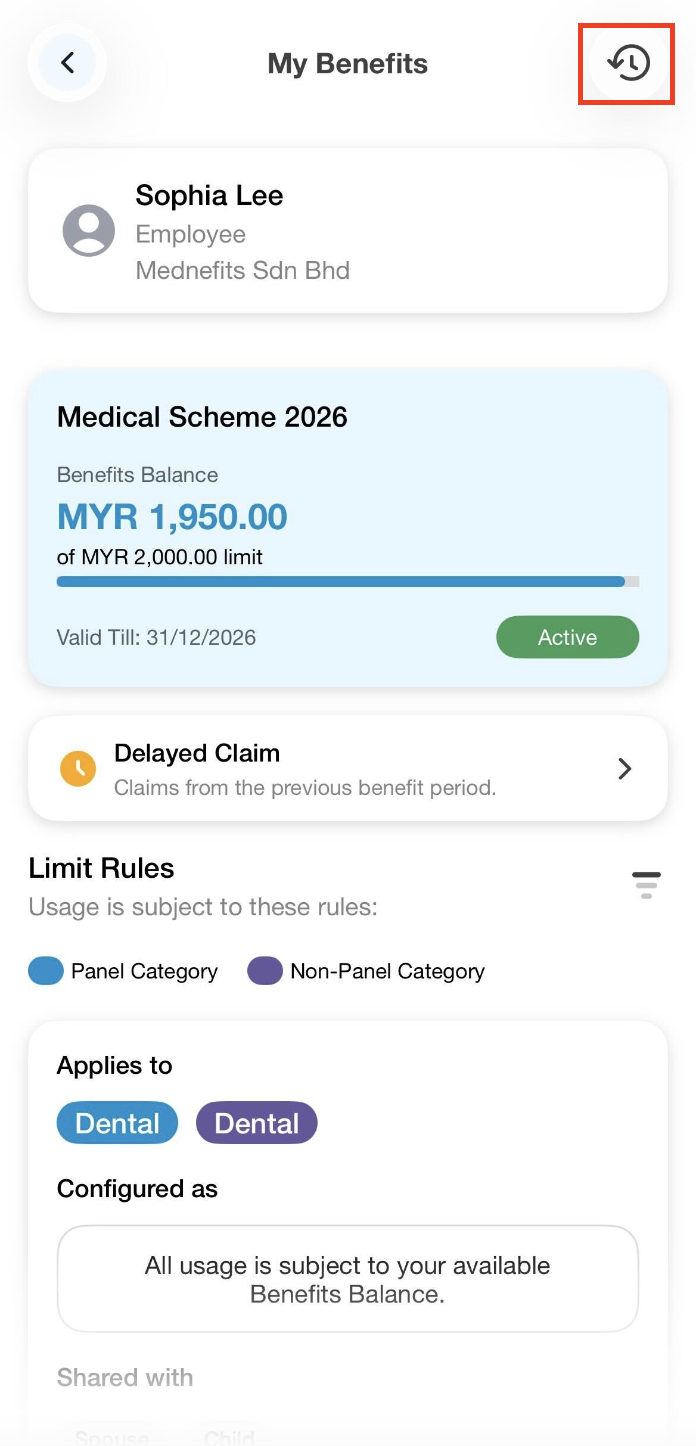696x1446 pixels.
Task: Tap the green Active status badge
Action: click(567, 637)
